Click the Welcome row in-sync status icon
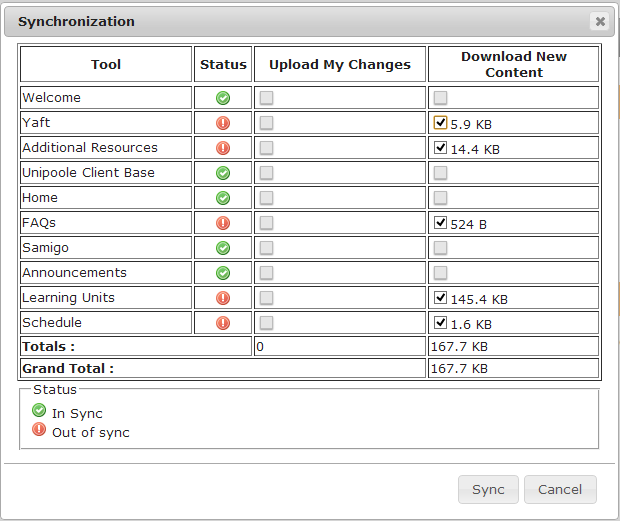 pos(223,98)
